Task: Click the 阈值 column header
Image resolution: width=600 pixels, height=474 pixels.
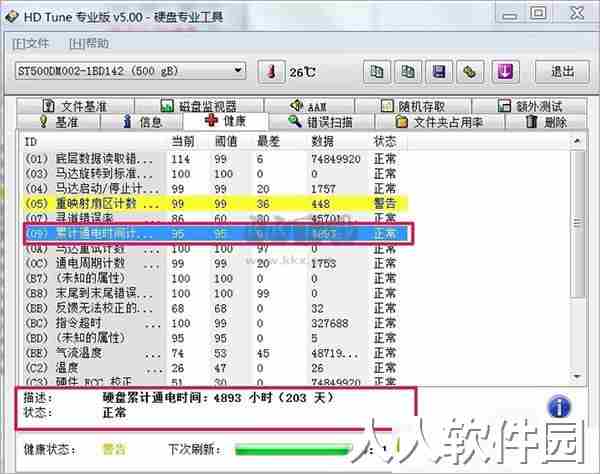Action: [x=226, y=142]
